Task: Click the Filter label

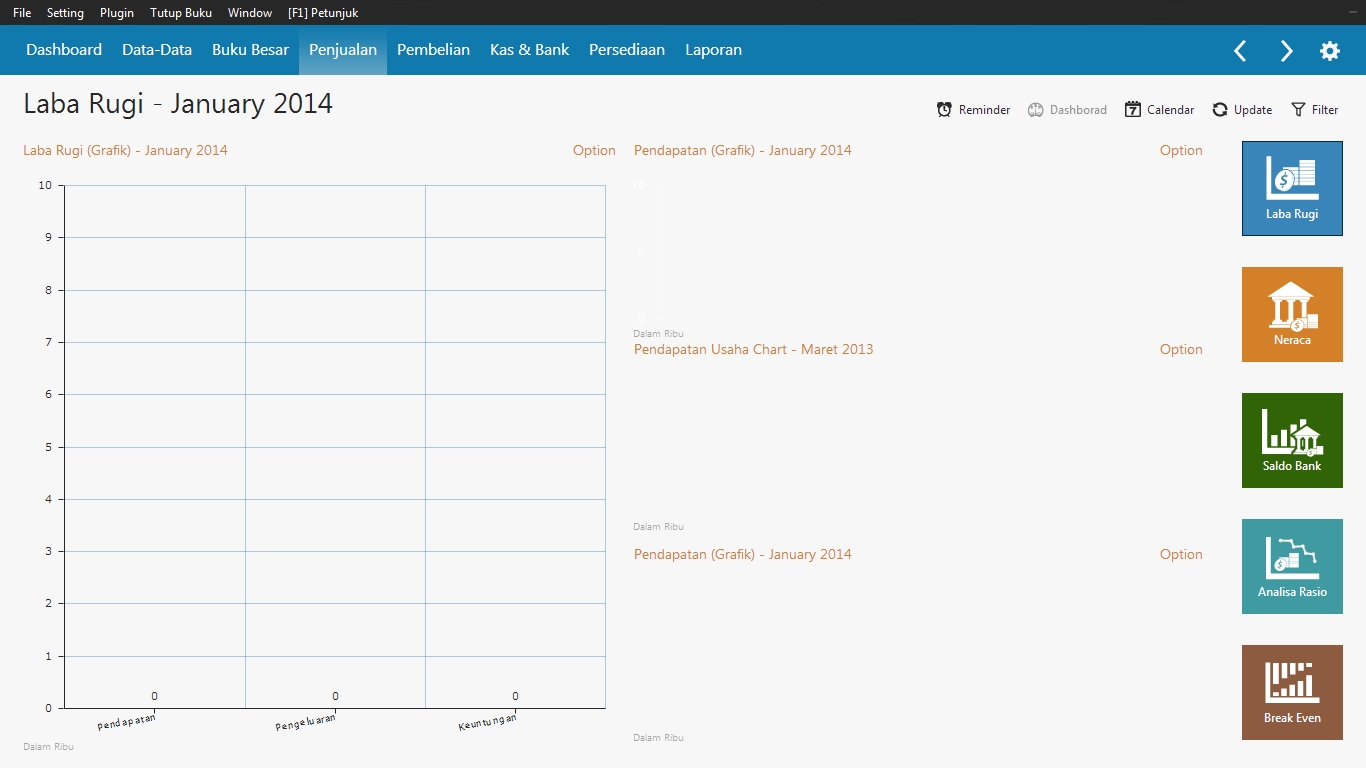Action: click(x=1325, y=110)
